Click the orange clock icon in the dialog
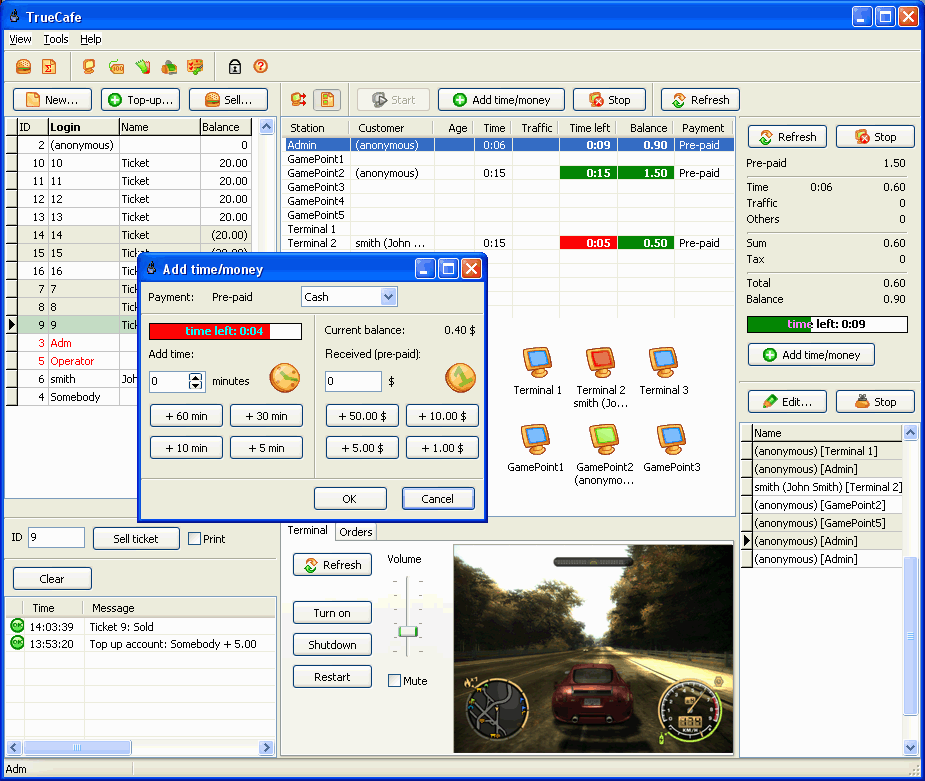This screenshot has width=925, height=781. (284, 378)
